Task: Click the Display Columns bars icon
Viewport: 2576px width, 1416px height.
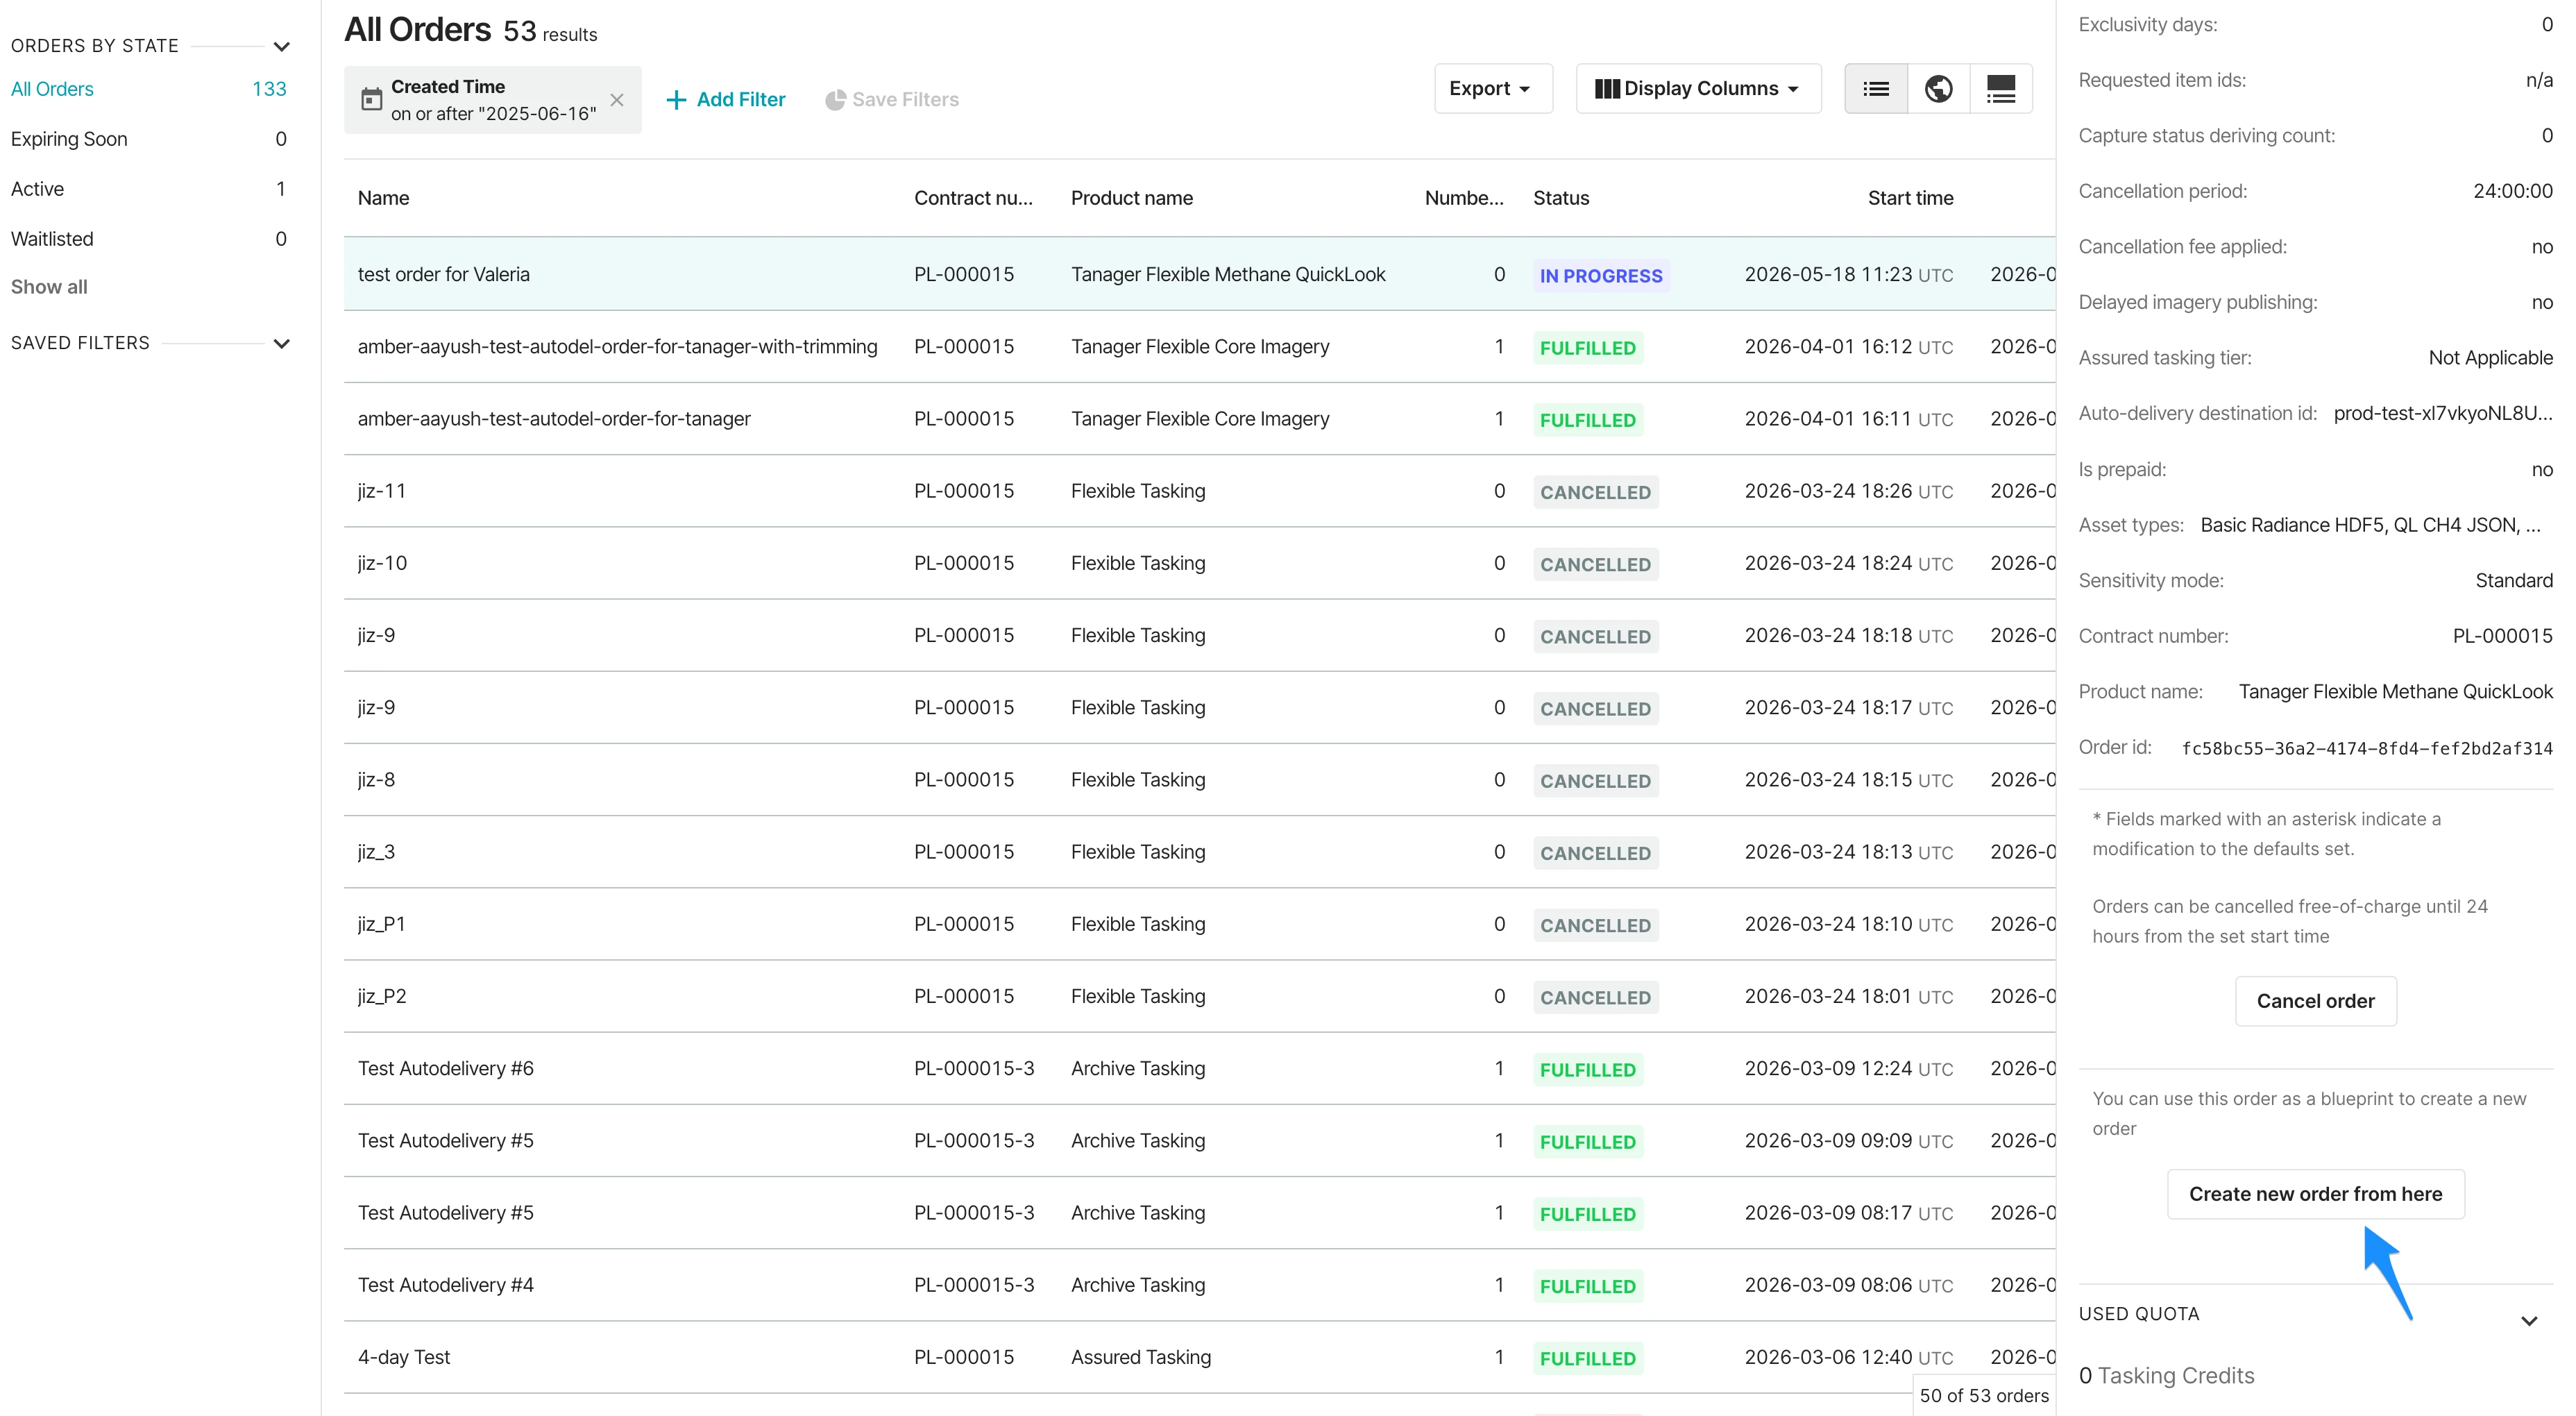Action: (1606, 89)
